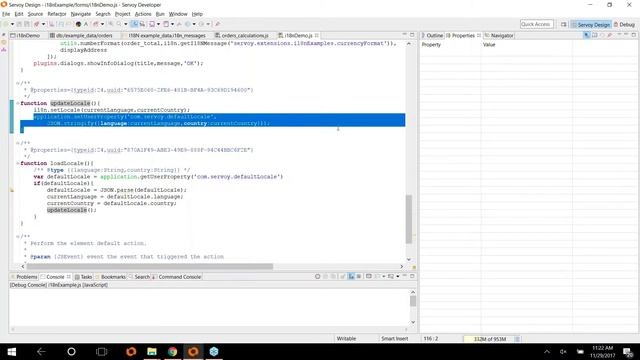The width and height of the screenshot is (640, 360).
Task: Select the Properties view tab
Action: coord(463,36)
